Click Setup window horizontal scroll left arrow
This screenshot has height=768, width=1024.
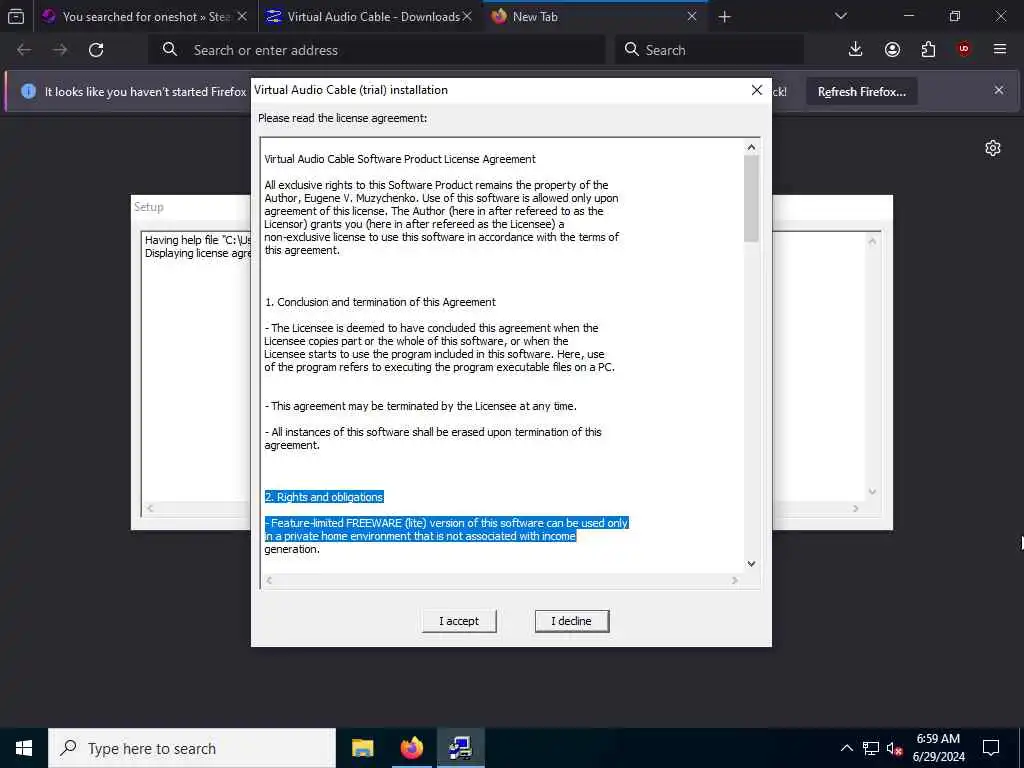tap(150, 508)
